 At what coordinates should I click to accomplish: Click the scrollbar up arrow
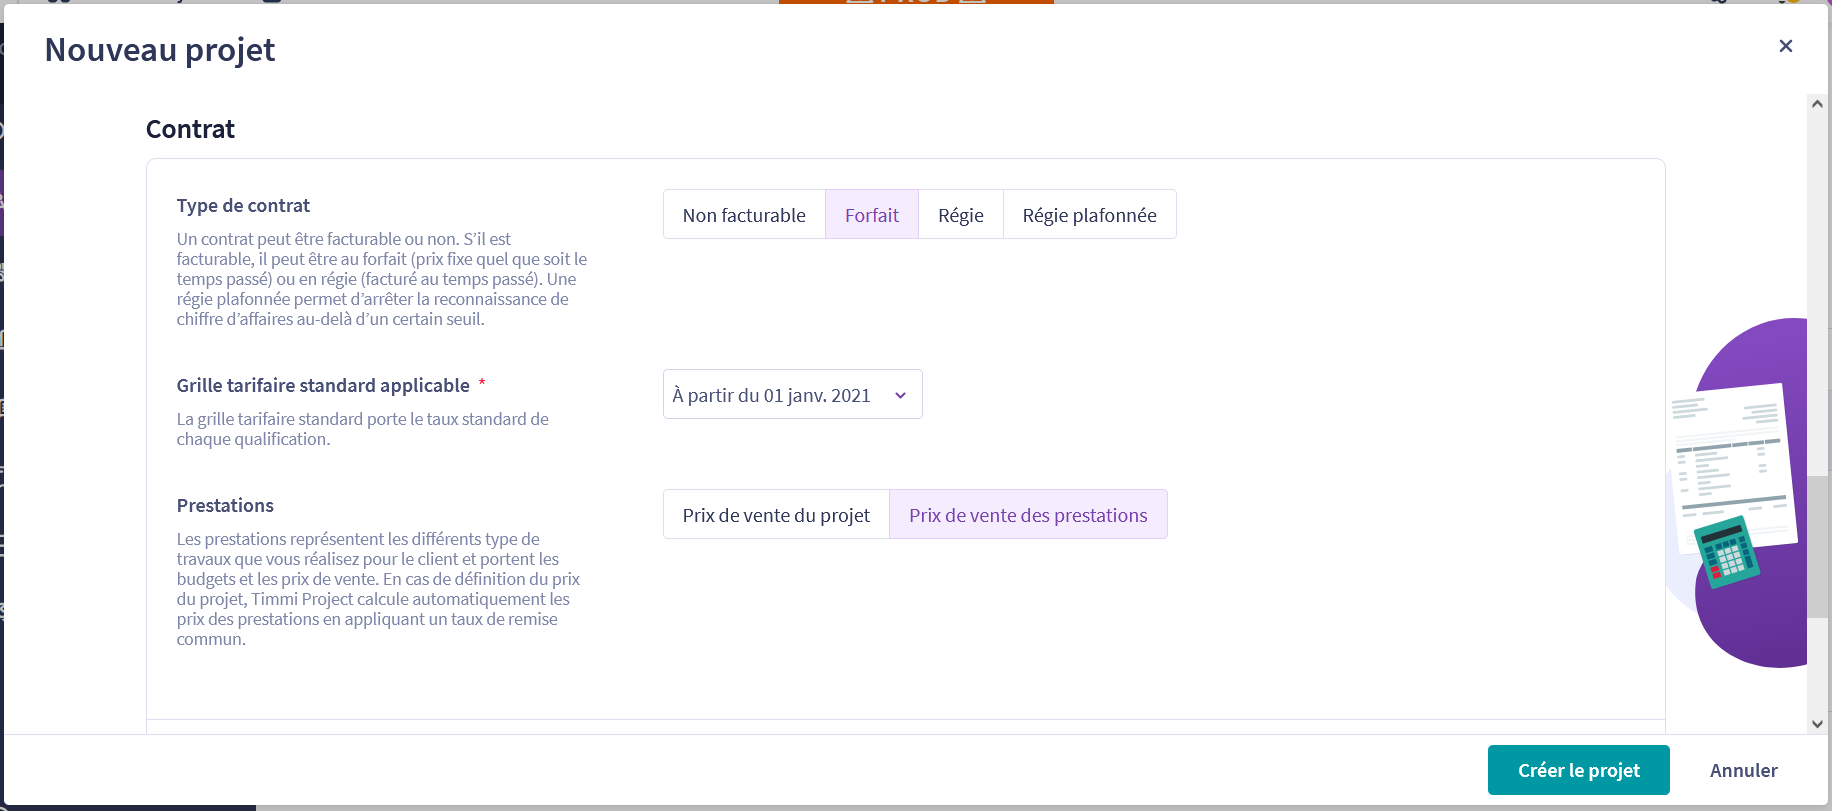(x=1817, y=104)
